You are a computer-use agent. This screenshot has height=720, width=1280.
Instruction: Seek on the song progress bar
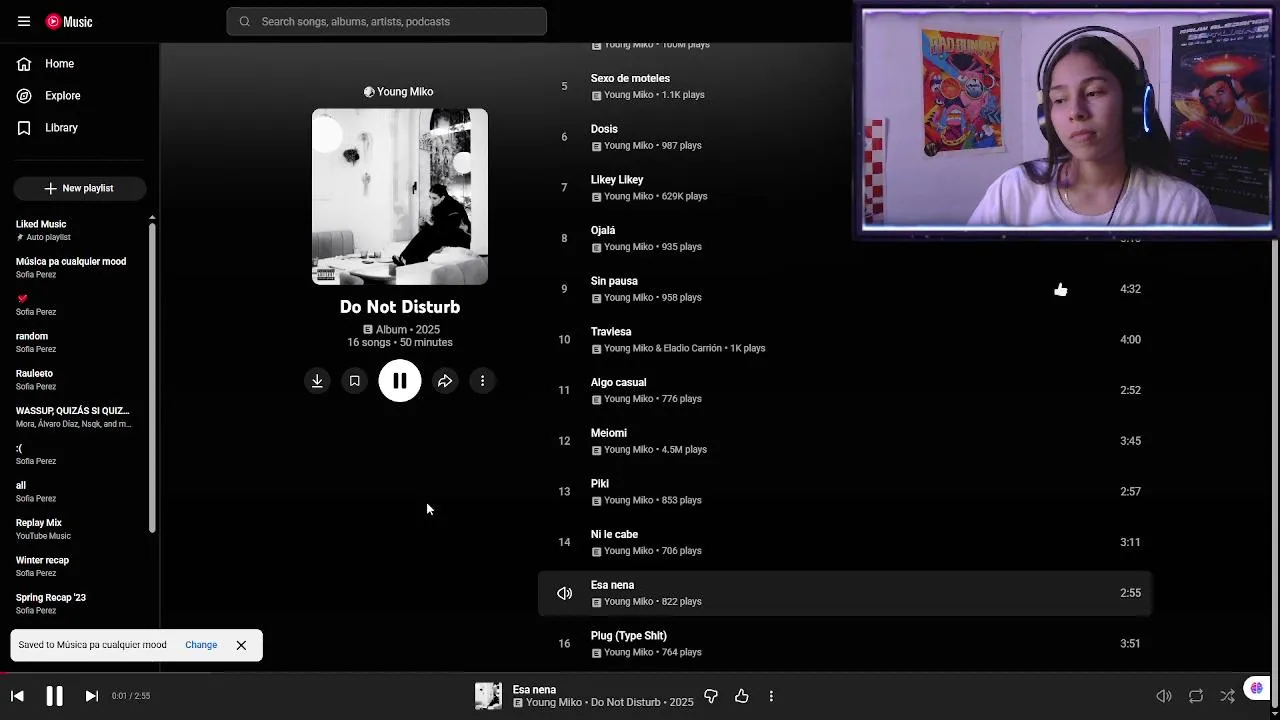coord(640,673)
